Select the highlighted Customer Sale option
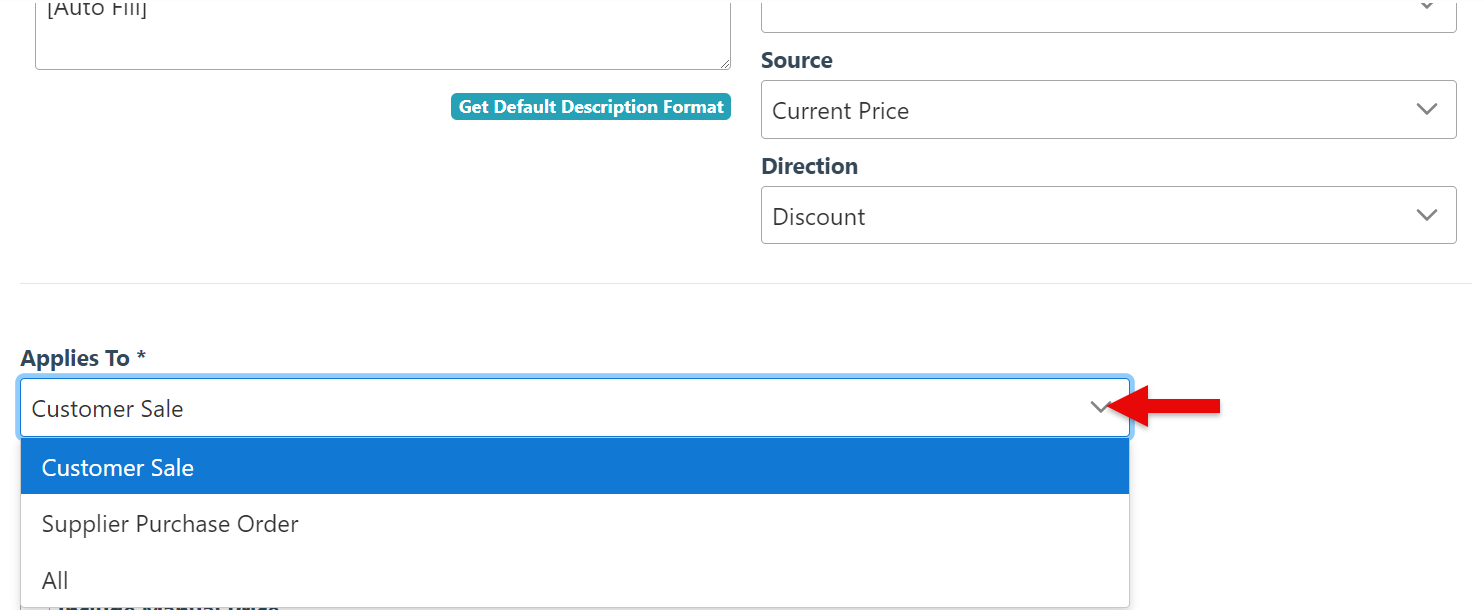The height and width of the screenshot is (610, 1484). point(574,467)
